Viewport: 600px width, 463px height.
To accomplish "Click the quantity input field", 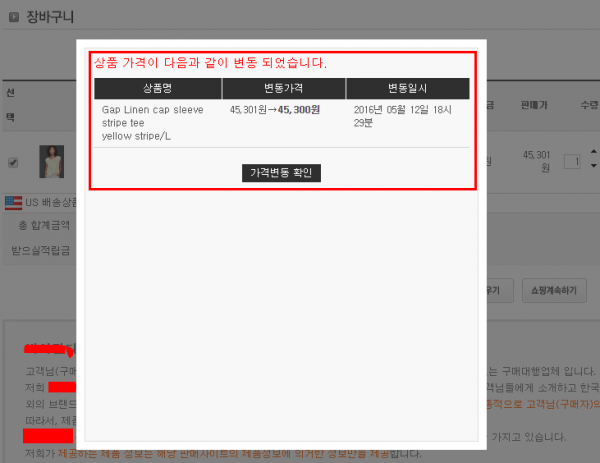I will click(573, 162).
